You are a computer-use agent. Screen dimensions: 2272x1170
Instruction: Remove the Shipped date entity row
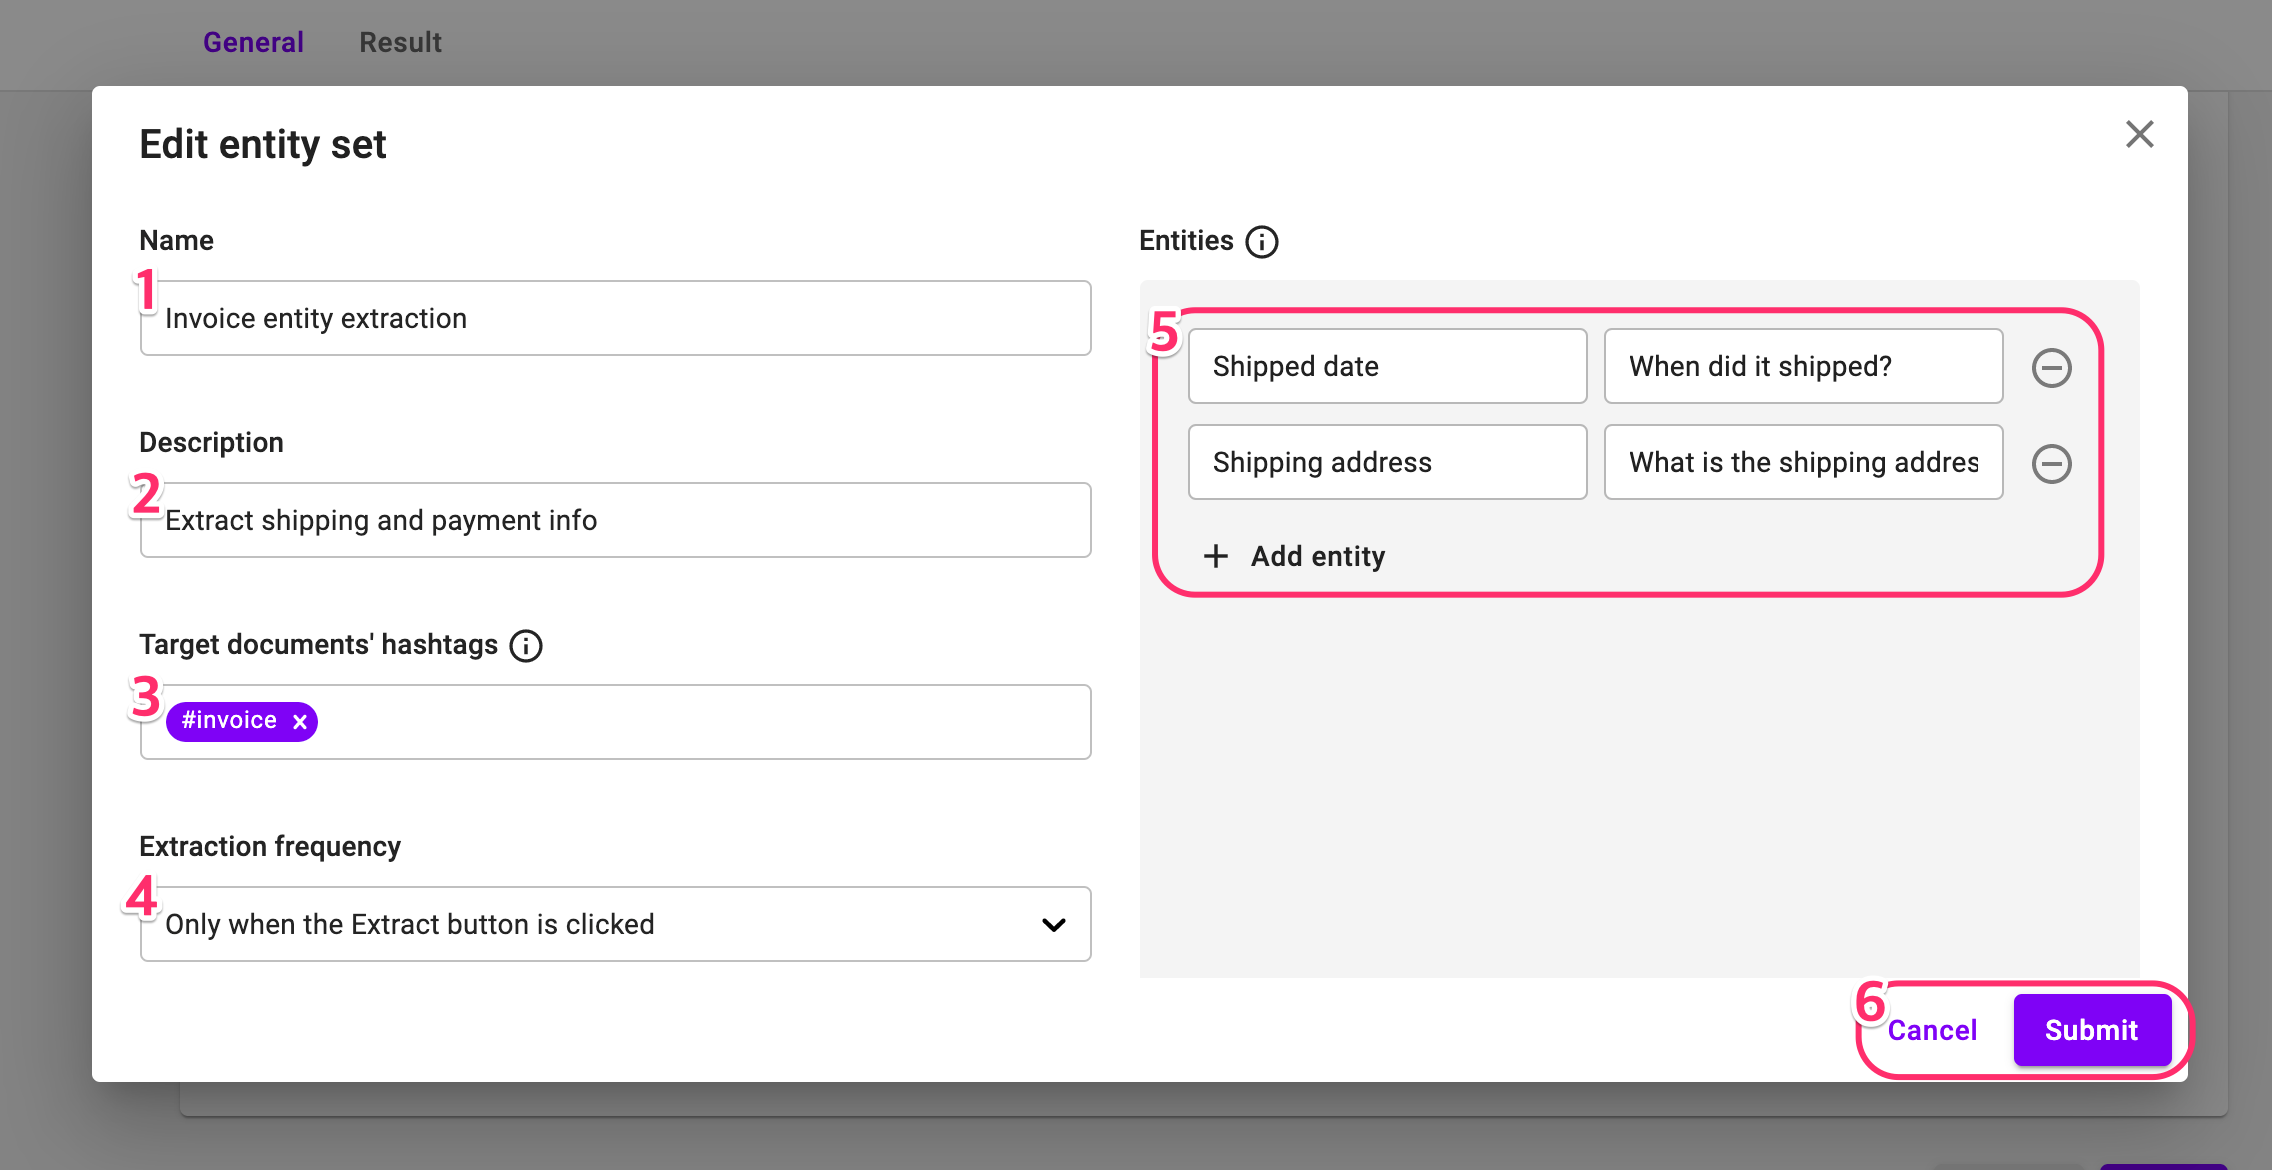(2051, 367)
